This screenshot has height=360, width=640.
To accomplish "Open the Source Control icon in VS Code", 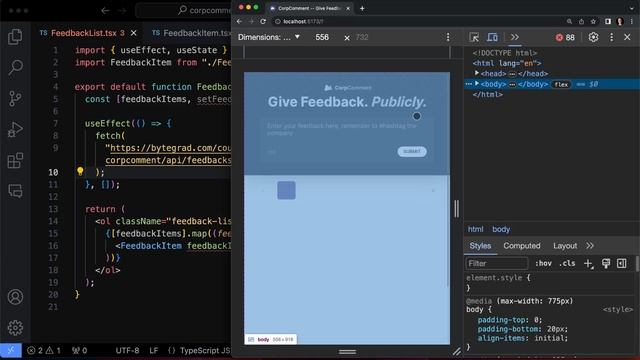I will coord(15,98).
